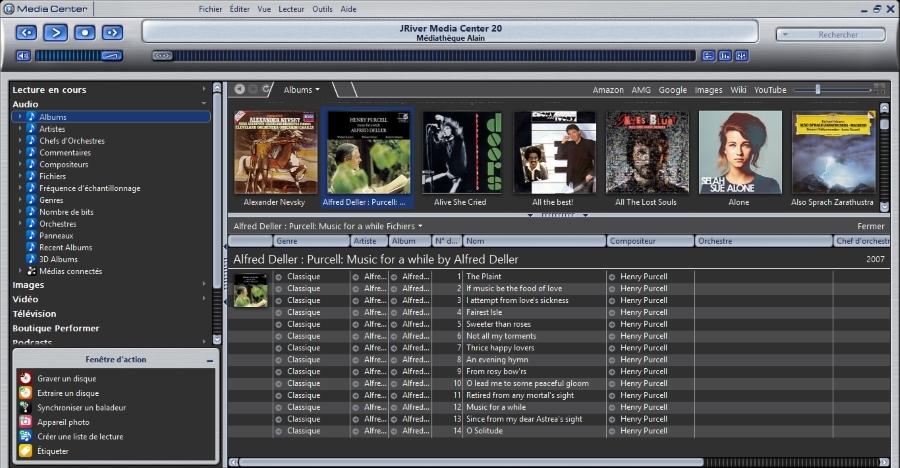900x468 pixels.
Task: Open the Vue menu
Action: 264,9
